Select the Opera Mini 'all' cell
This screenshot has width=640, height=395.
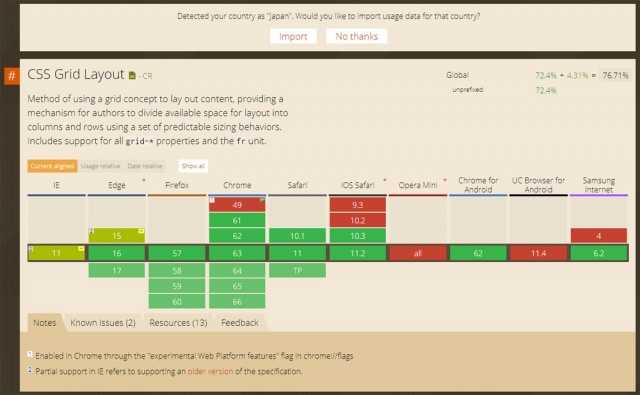tap(418, 253)
